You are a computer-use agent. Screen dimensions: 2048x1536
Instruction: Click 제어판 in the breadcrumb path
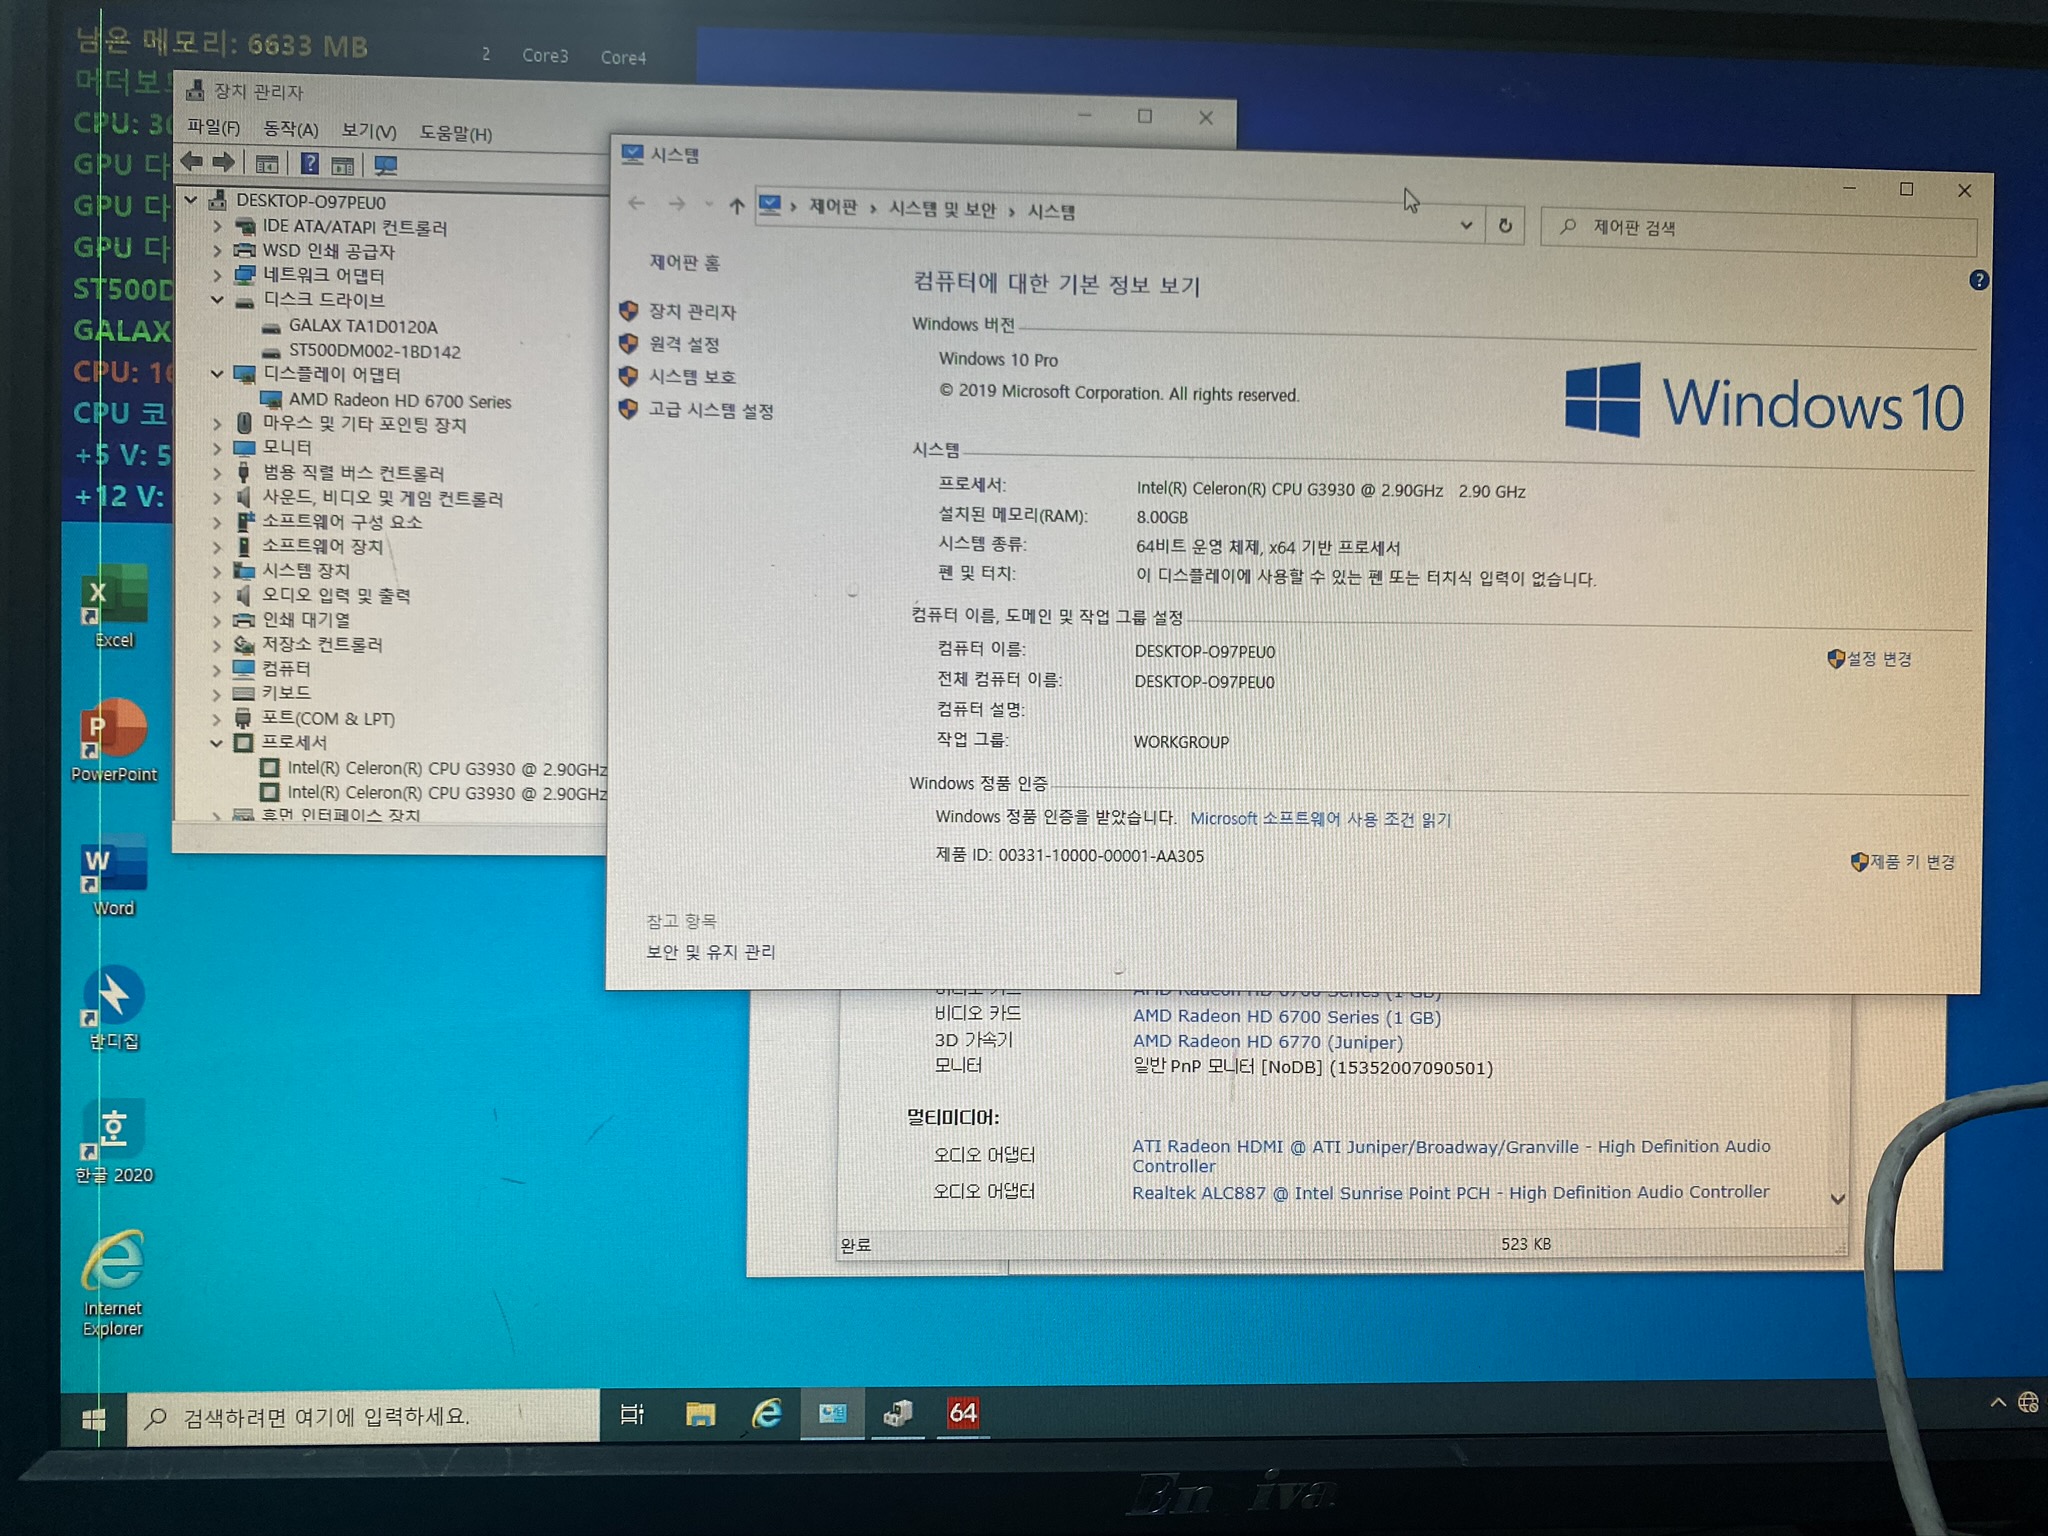click(x=833, y=207)
